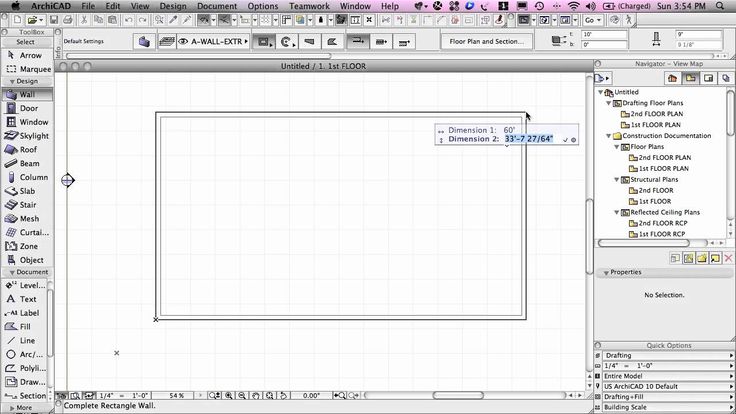Collapse the Design section of ToolBox
Screen dimensions: 736x414
click(x=12, y=82)
